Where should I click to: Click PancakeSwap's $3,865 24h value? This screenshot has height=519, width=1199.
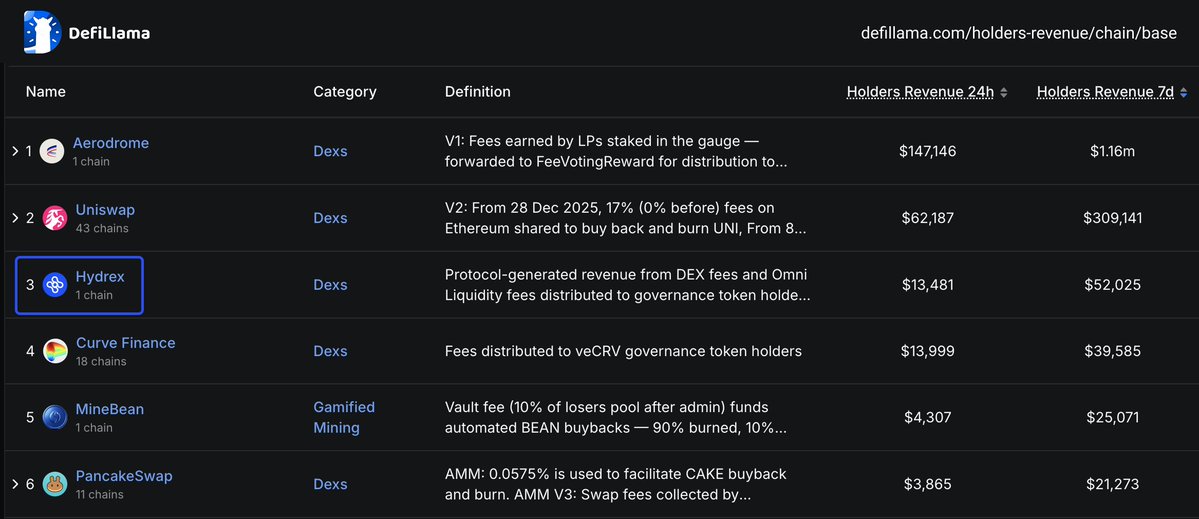pyautogui.click(x=928, y=484)
